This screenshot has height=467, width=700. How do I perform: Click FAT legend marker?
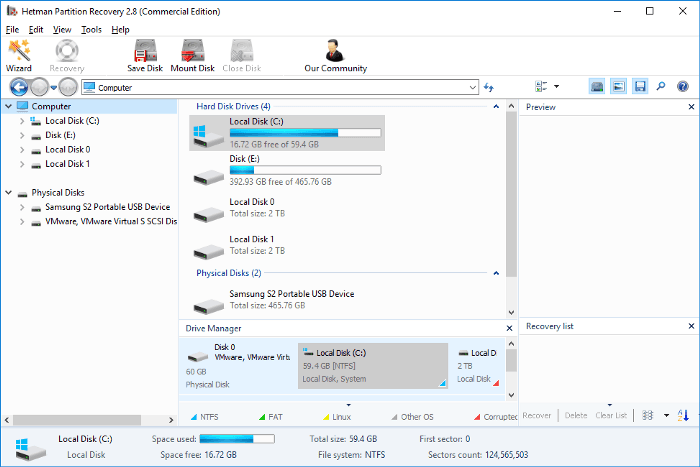tap(262, 417)
